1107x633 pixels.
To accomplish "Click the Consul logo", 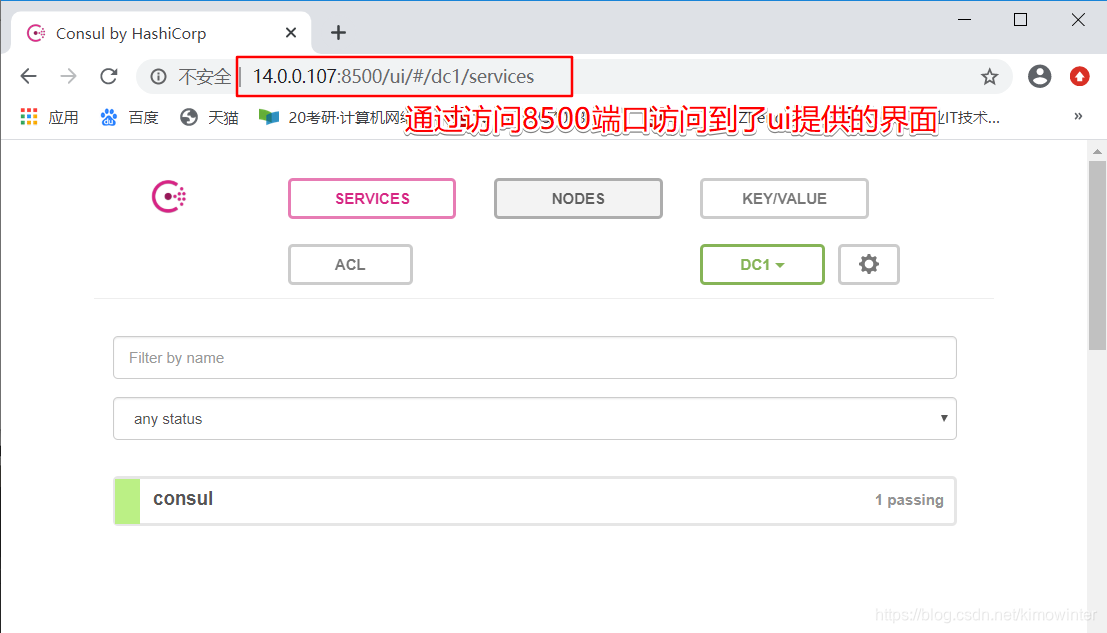I will pyautogui.click(x=169, y=197).
